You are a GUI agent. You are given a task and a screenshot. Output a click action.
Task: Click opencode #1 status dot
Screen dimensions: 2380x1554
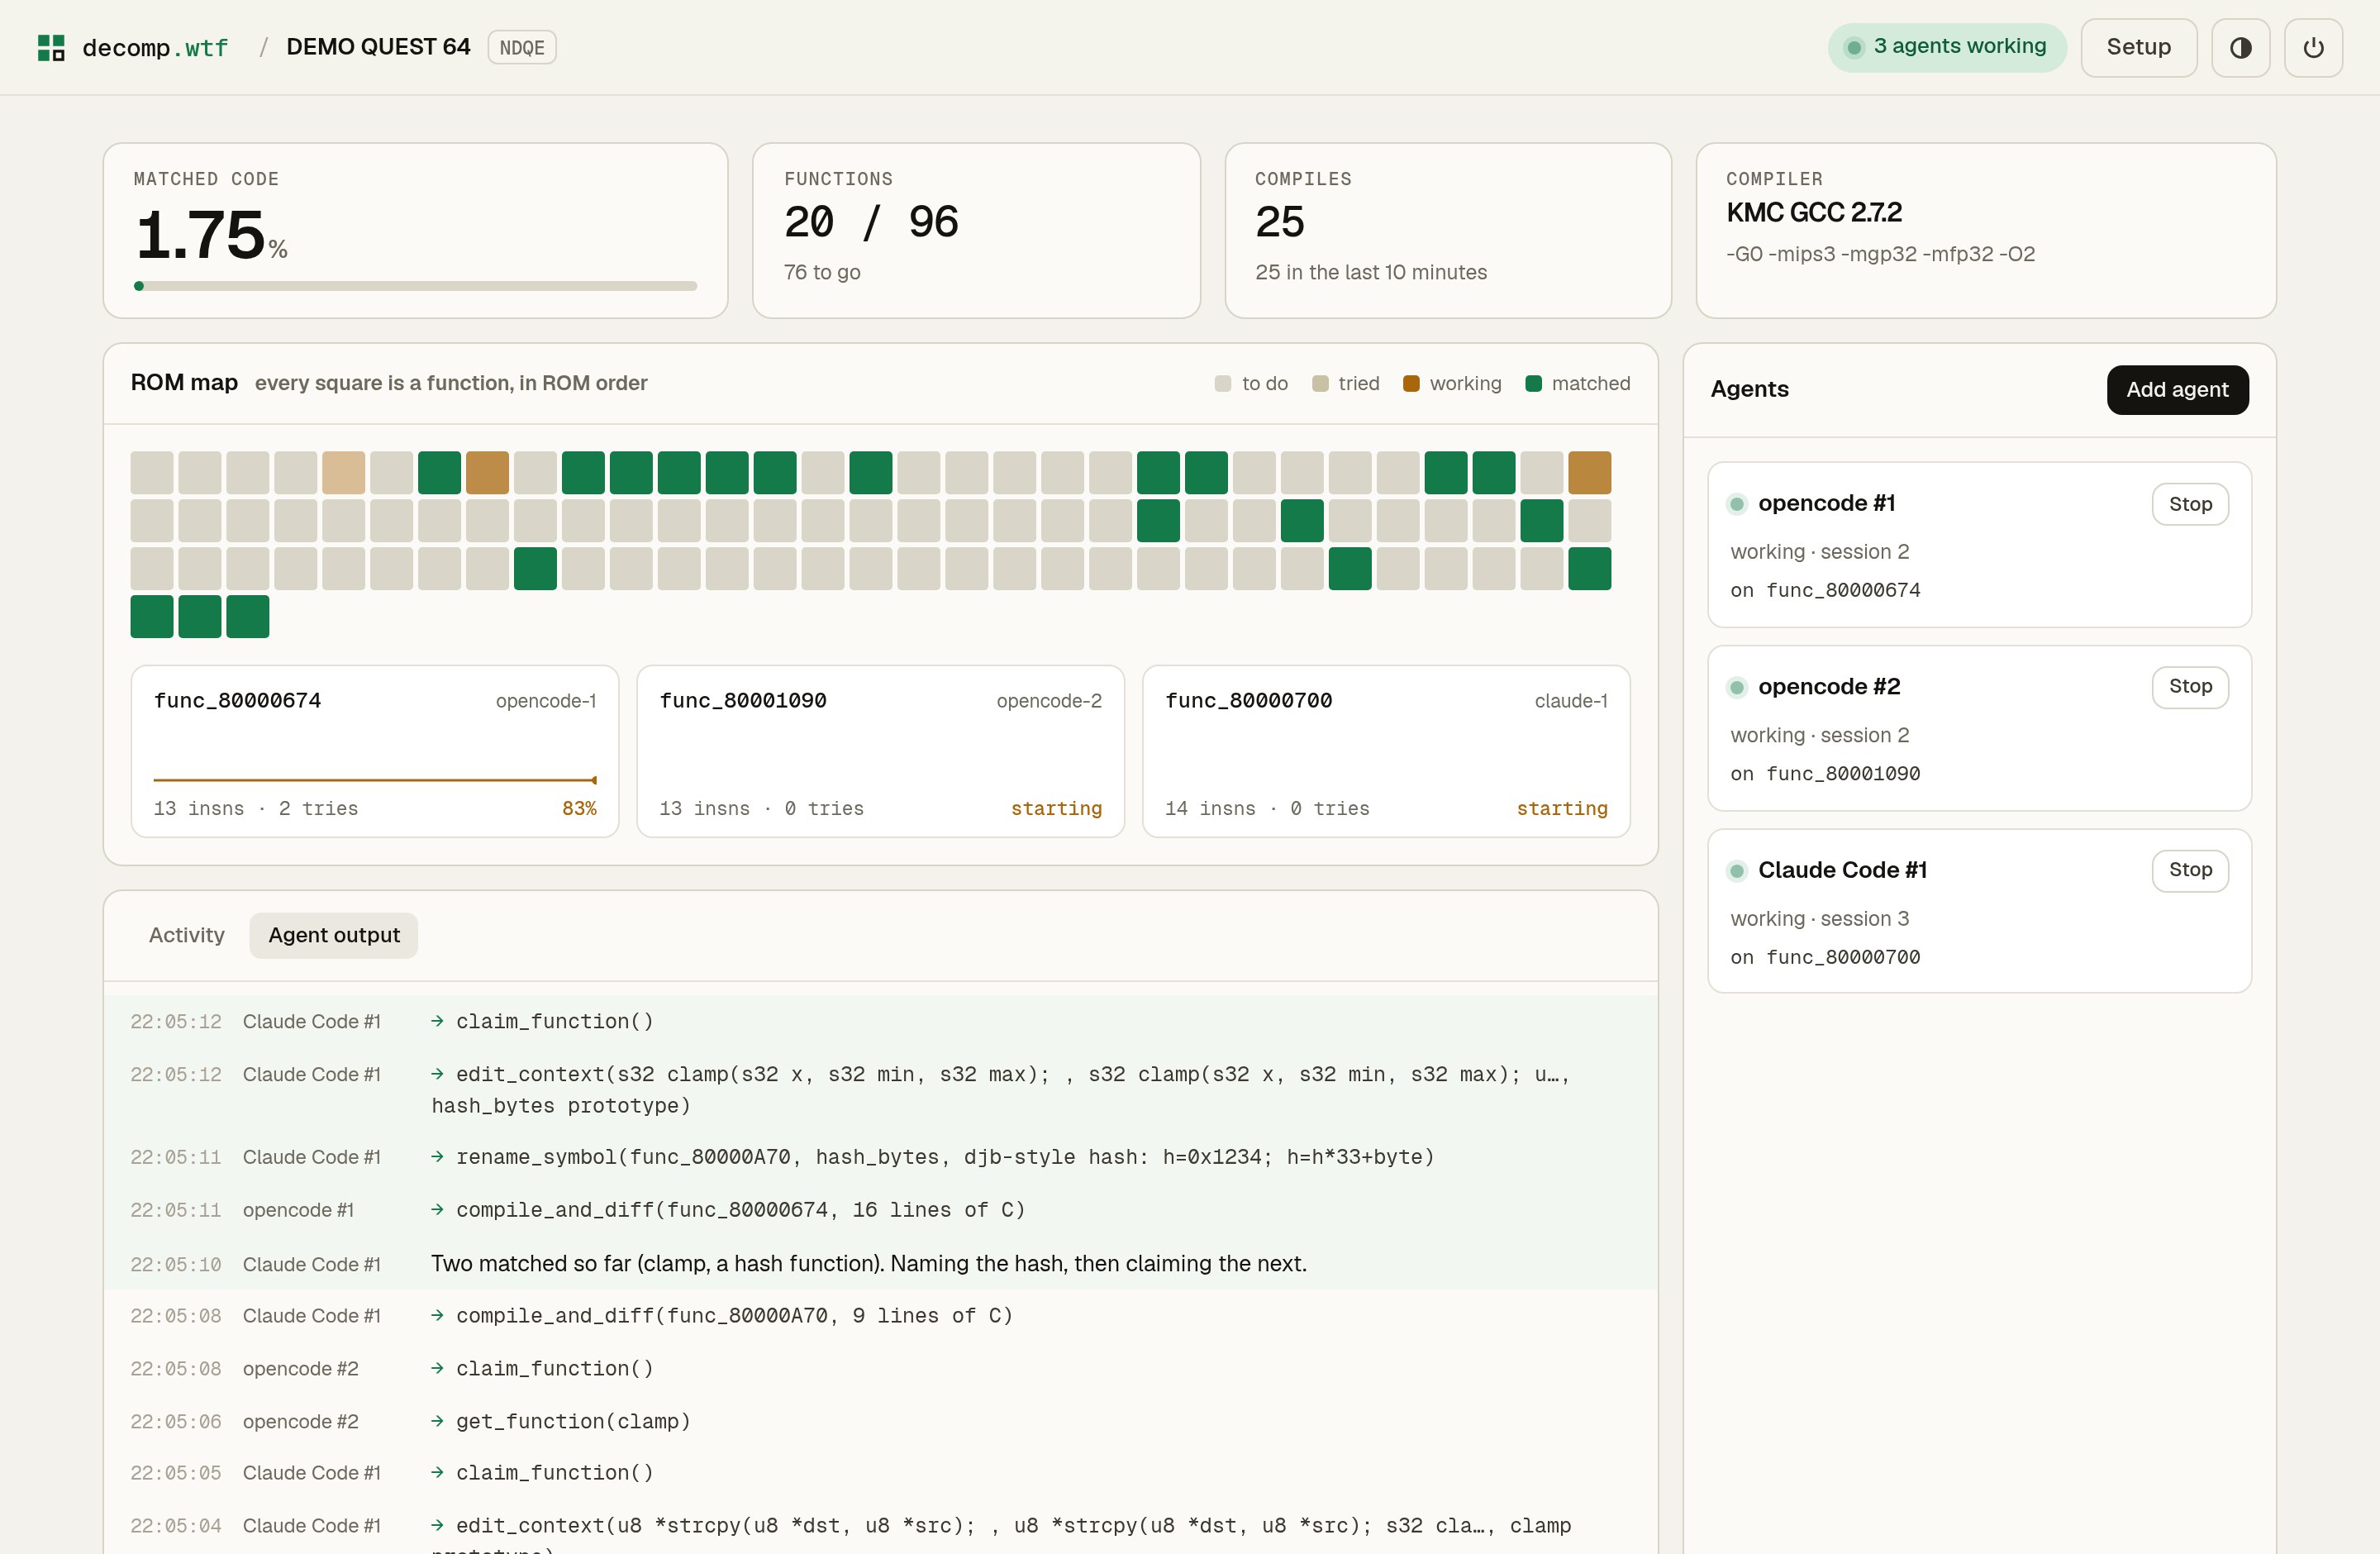pos(1737,504)
